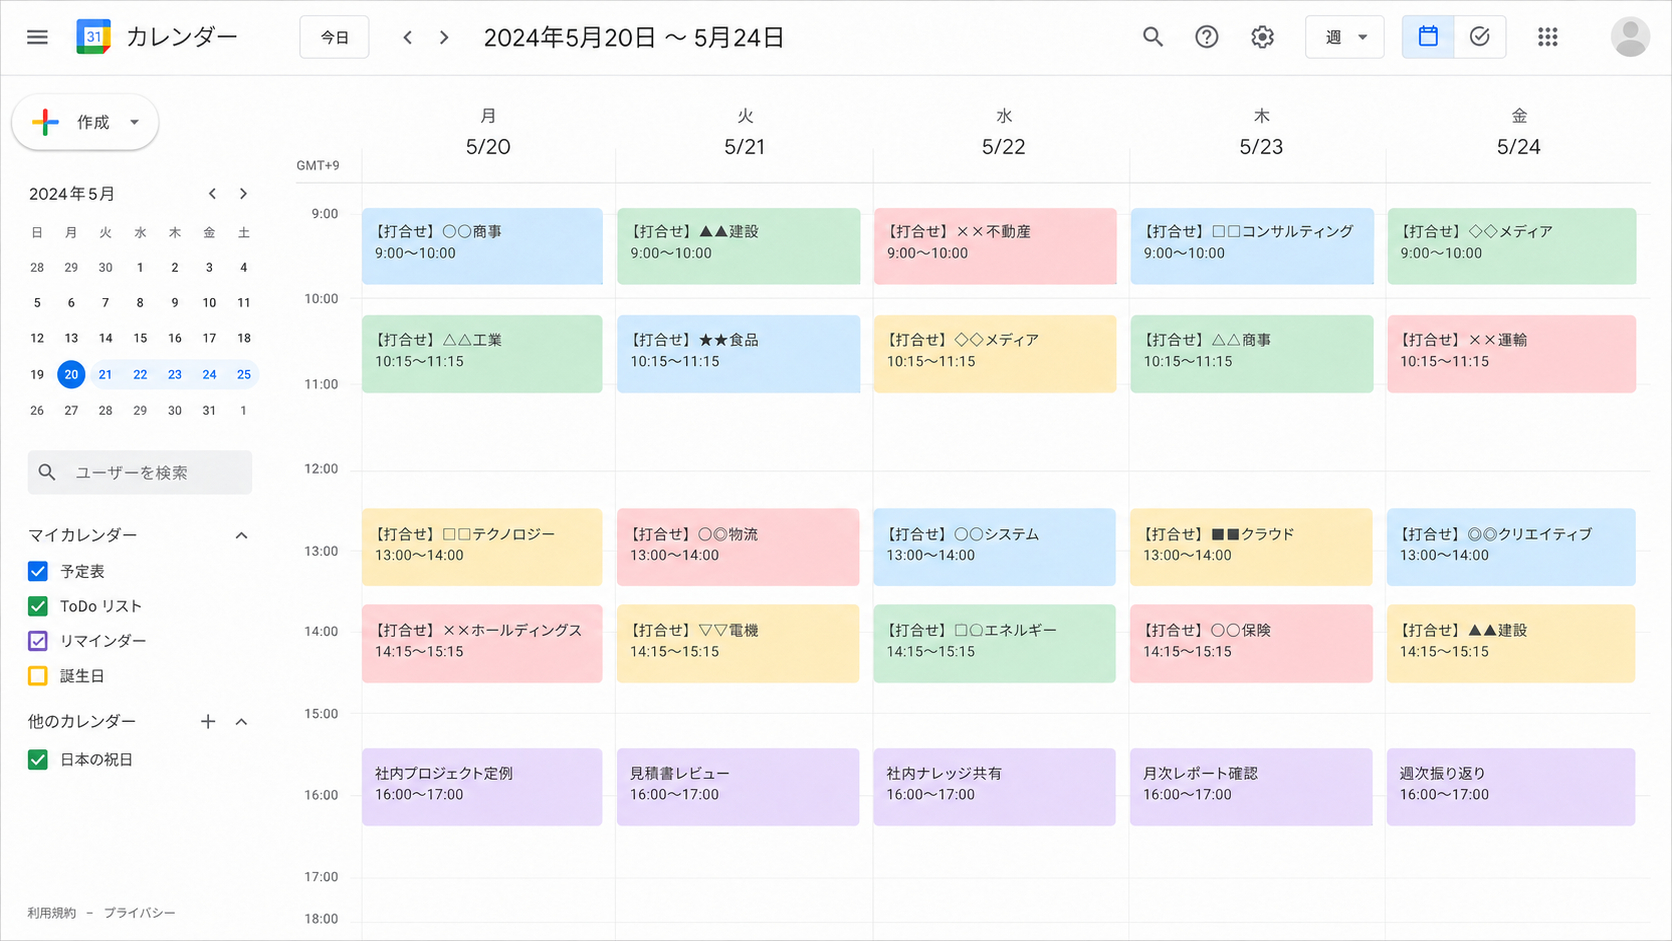Viewport: 1672px width, 941px height.
Task: Open the 週次振り返り event
Action: [1511, 787]
